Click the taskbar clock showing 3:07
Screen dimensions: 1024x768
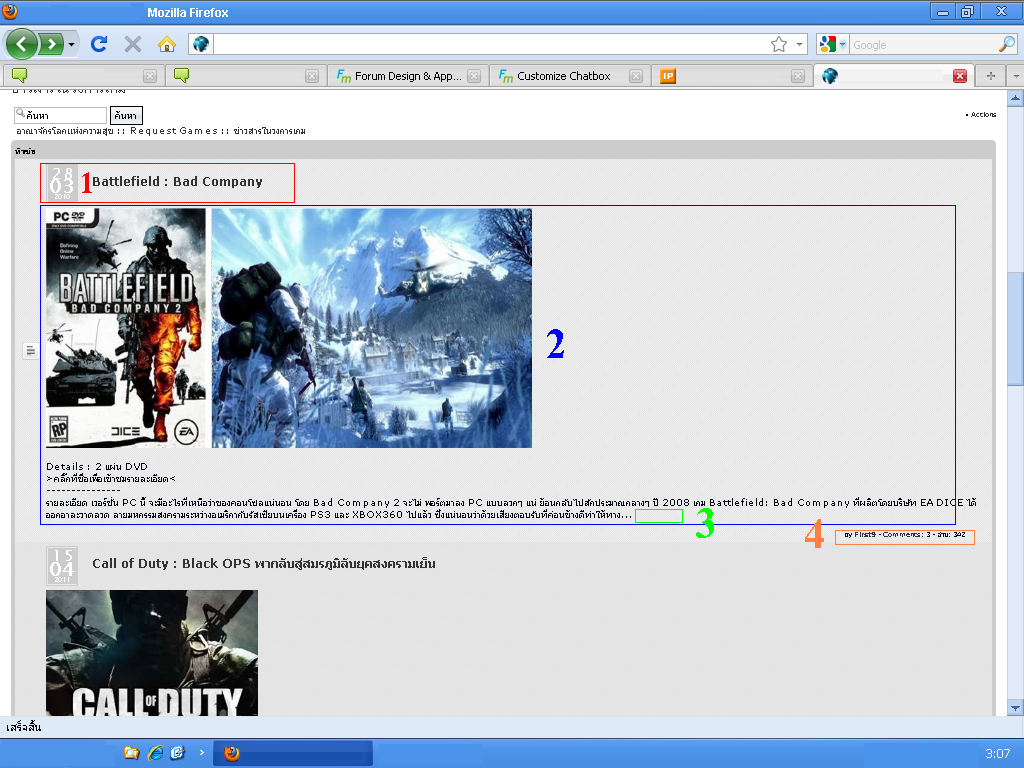(998, 754)
